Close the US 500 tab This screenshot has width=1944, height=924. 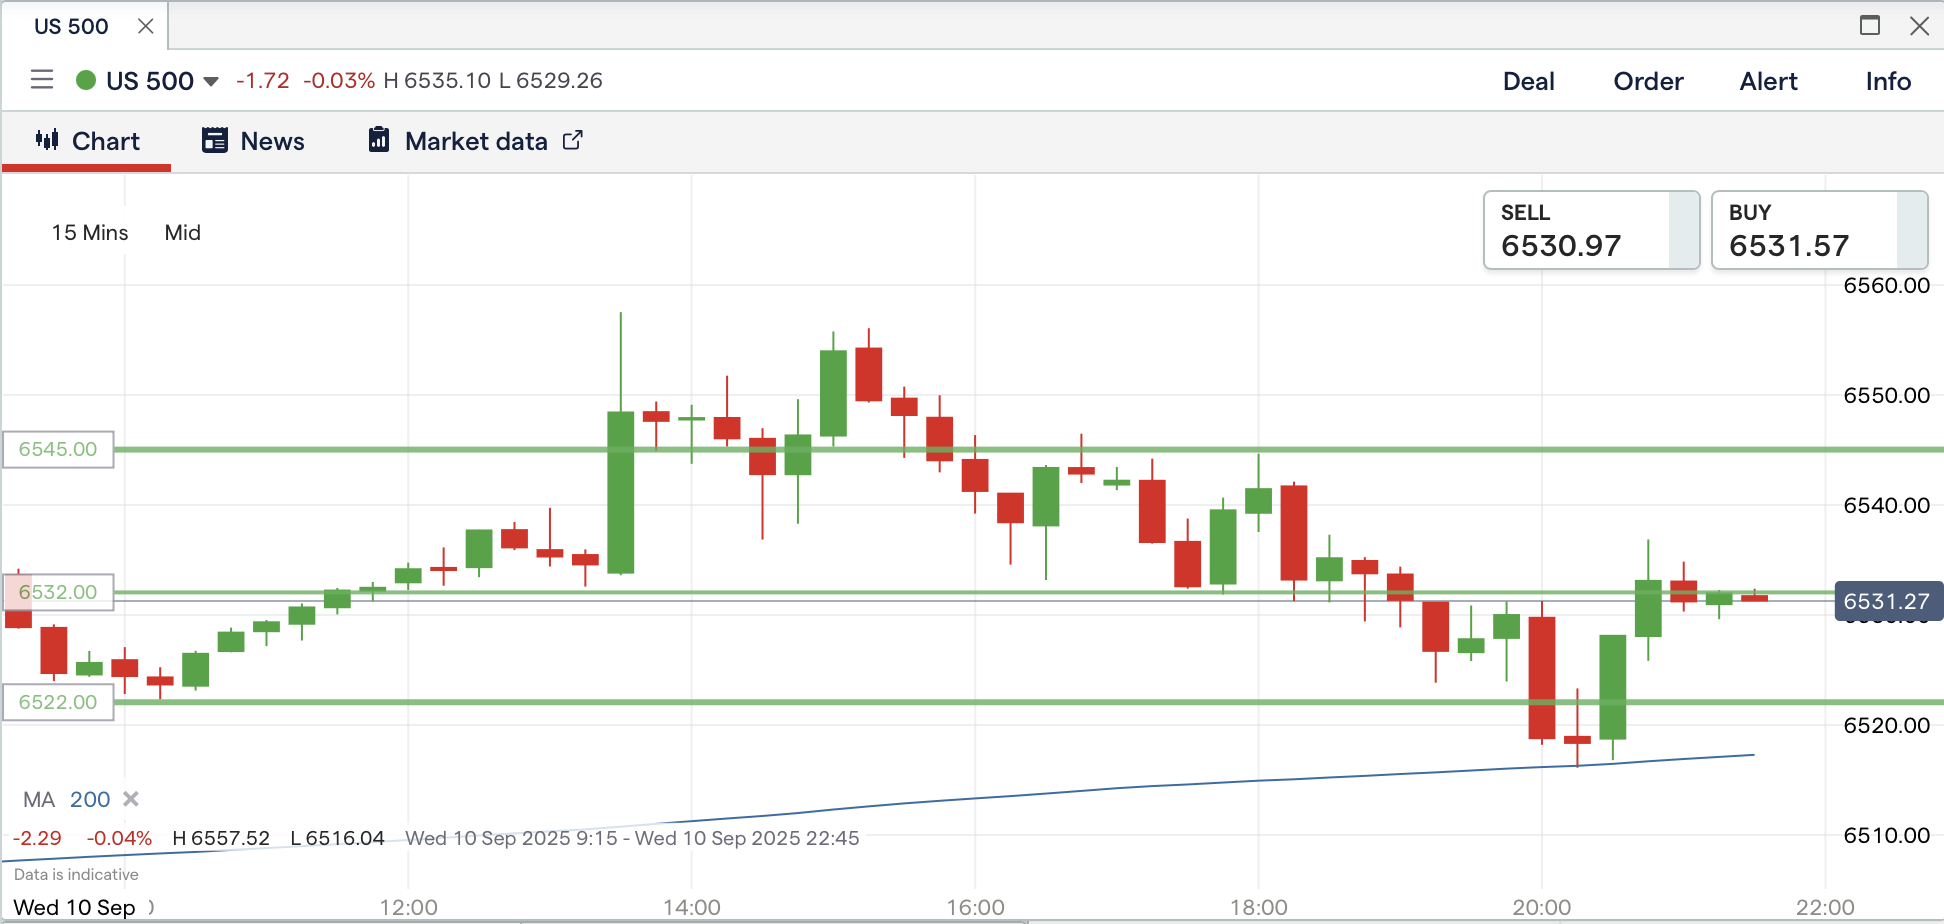click(146, 26)
